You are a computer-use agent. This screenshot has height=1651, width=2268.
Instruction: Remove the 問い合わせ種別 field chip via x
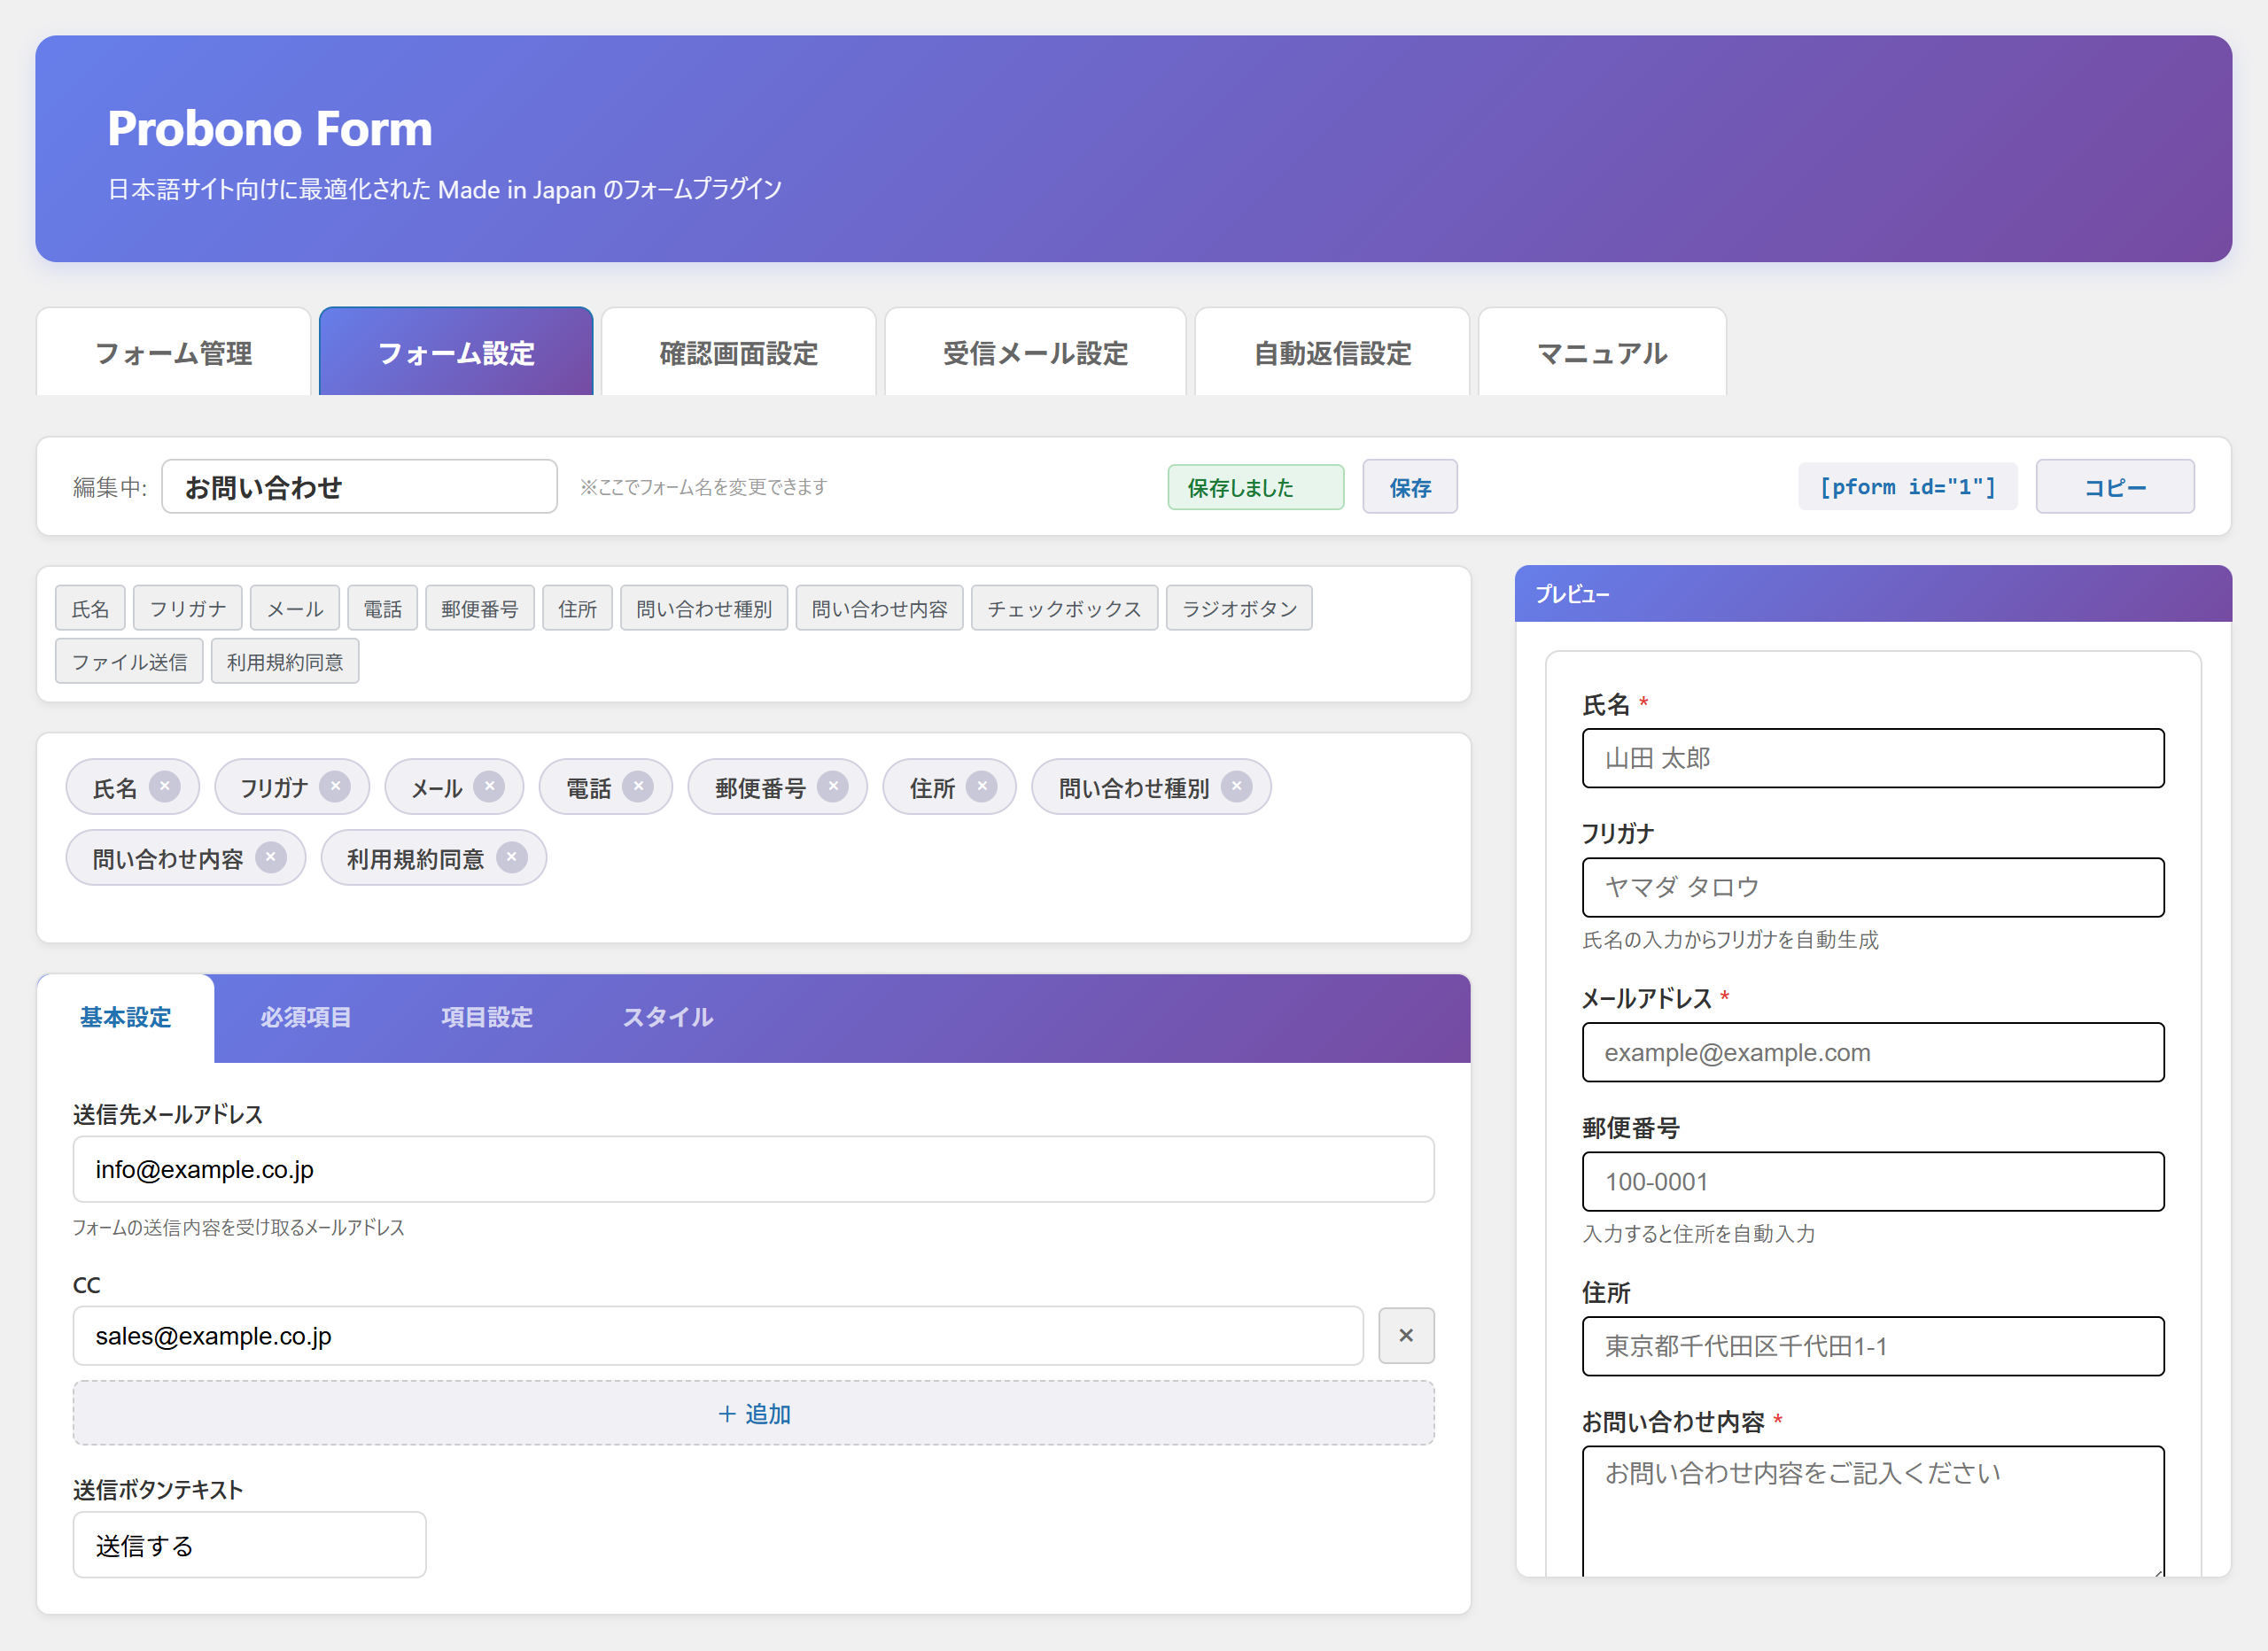(1237, 787)
